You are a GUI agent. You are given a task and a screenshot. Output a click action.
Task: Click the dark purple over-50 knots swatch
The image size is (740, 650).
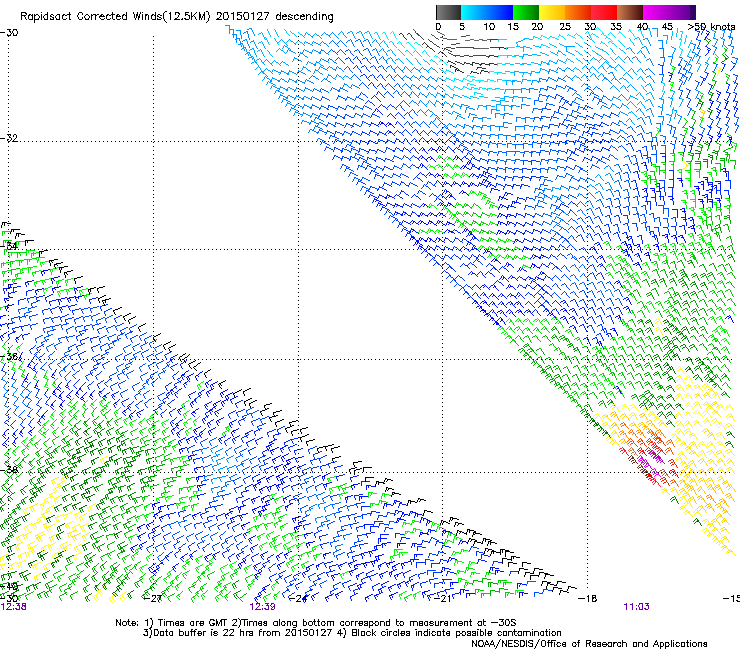coord(692,12)
